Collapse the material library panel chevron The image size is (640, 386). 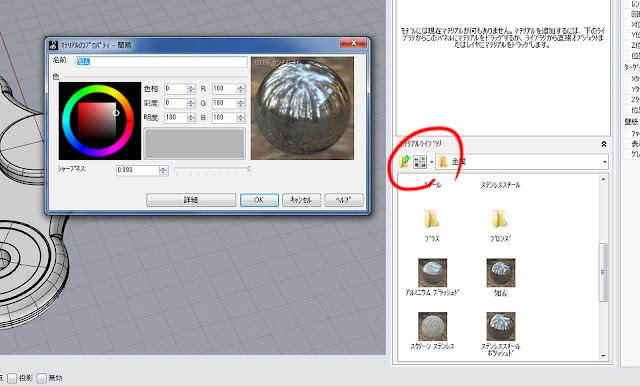604,144
